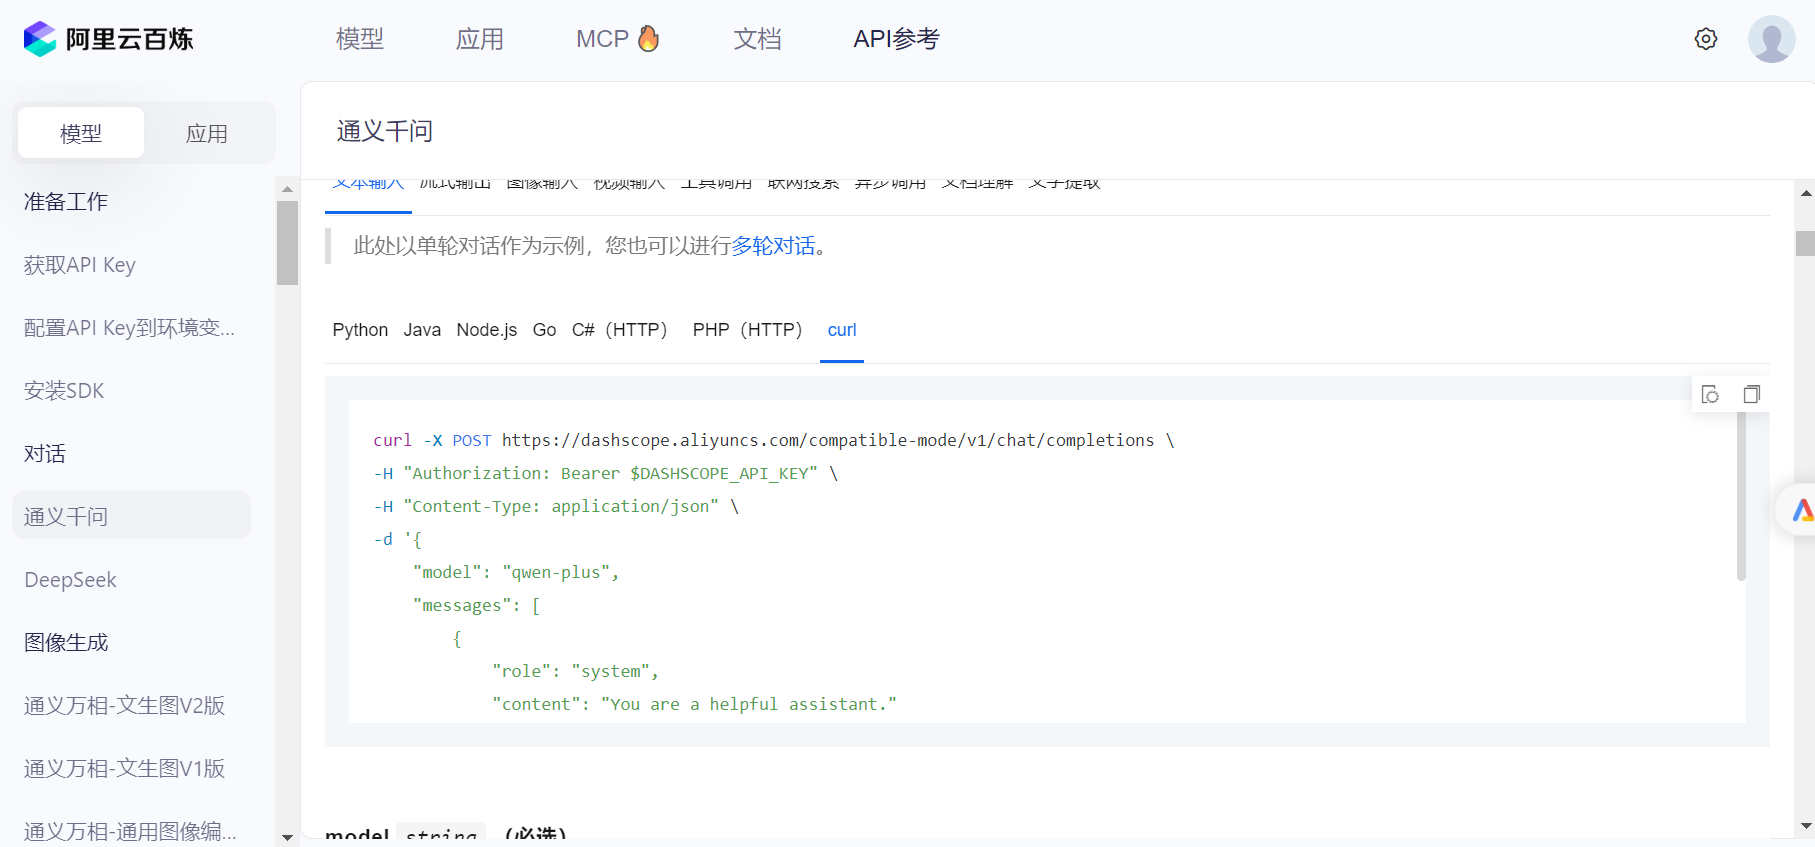
Task: Select the C# (HTTP) code tab
Action: 620,330
